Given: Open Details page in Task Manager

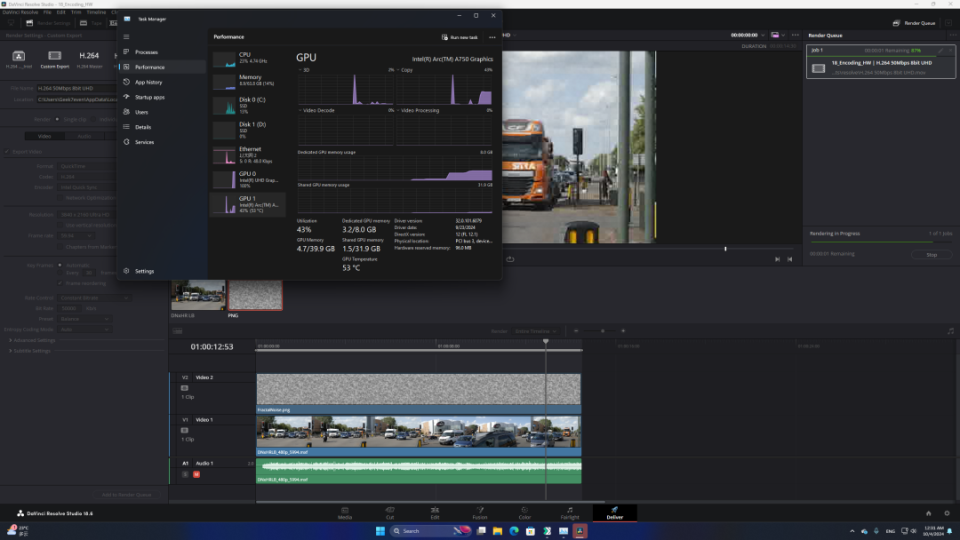Looking at the screenshot, I should click(160, 127).
